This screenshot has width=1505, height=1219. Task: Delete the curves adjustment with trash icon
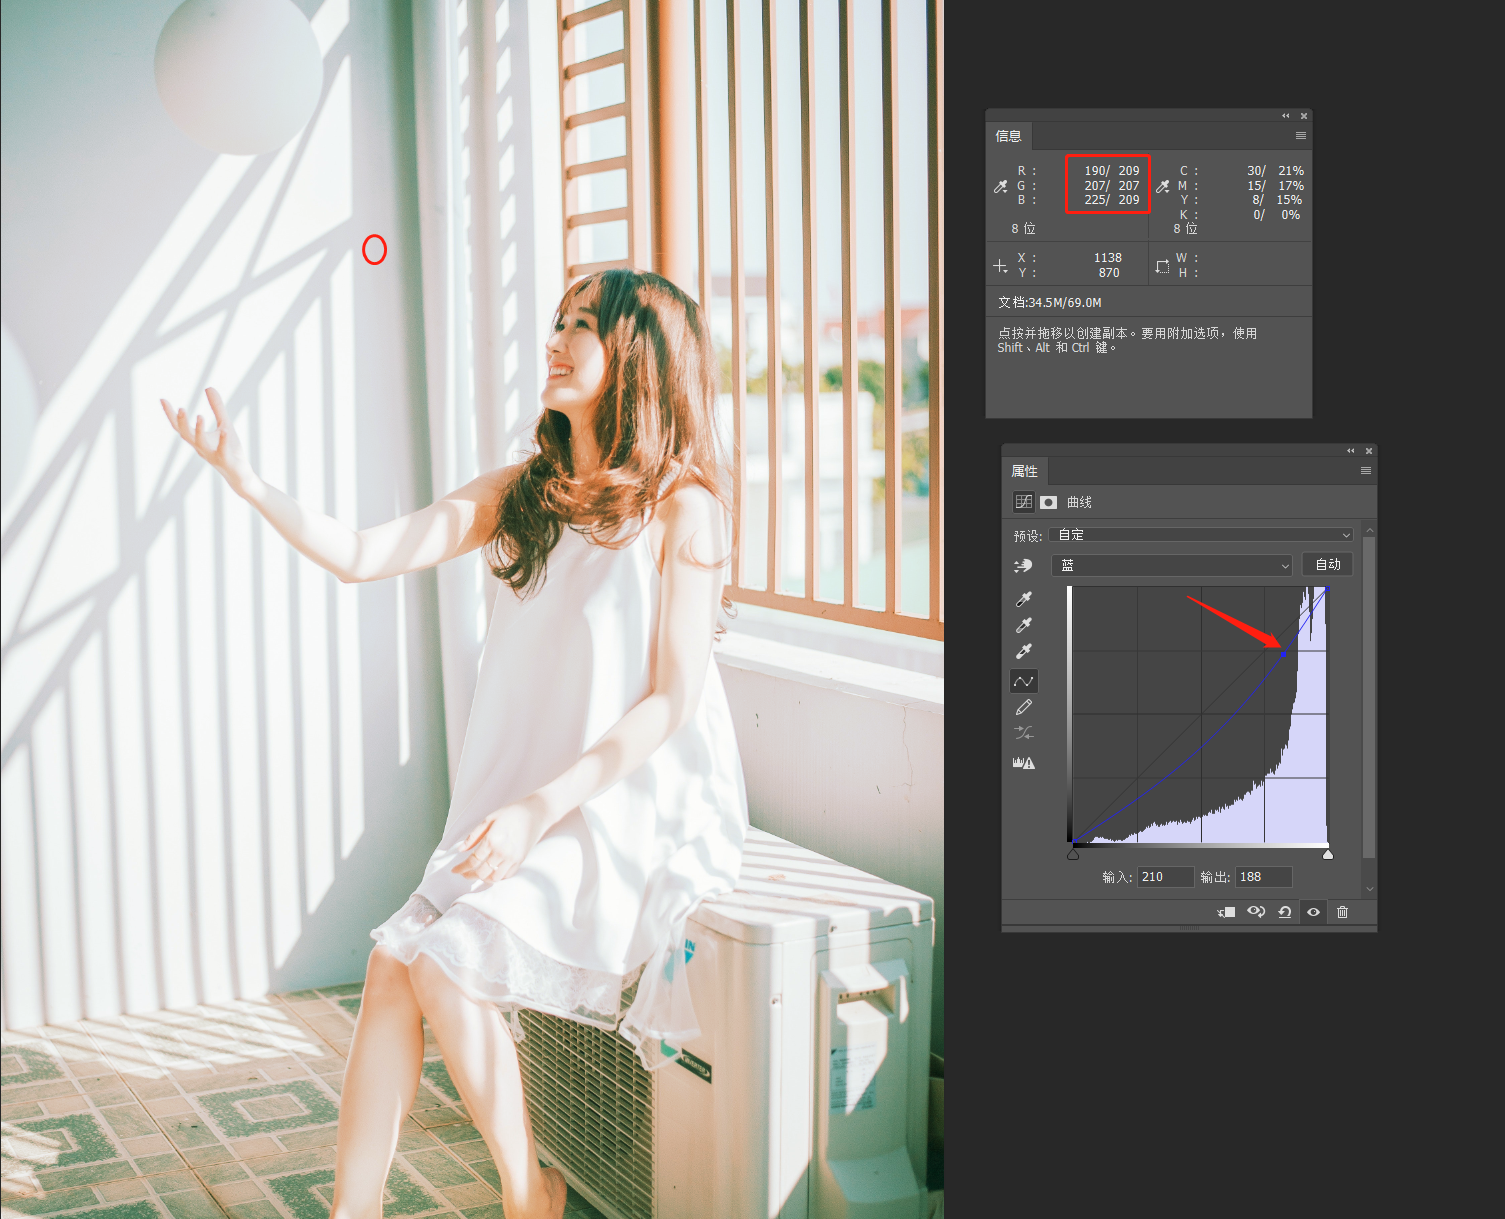pos(1342,912)
